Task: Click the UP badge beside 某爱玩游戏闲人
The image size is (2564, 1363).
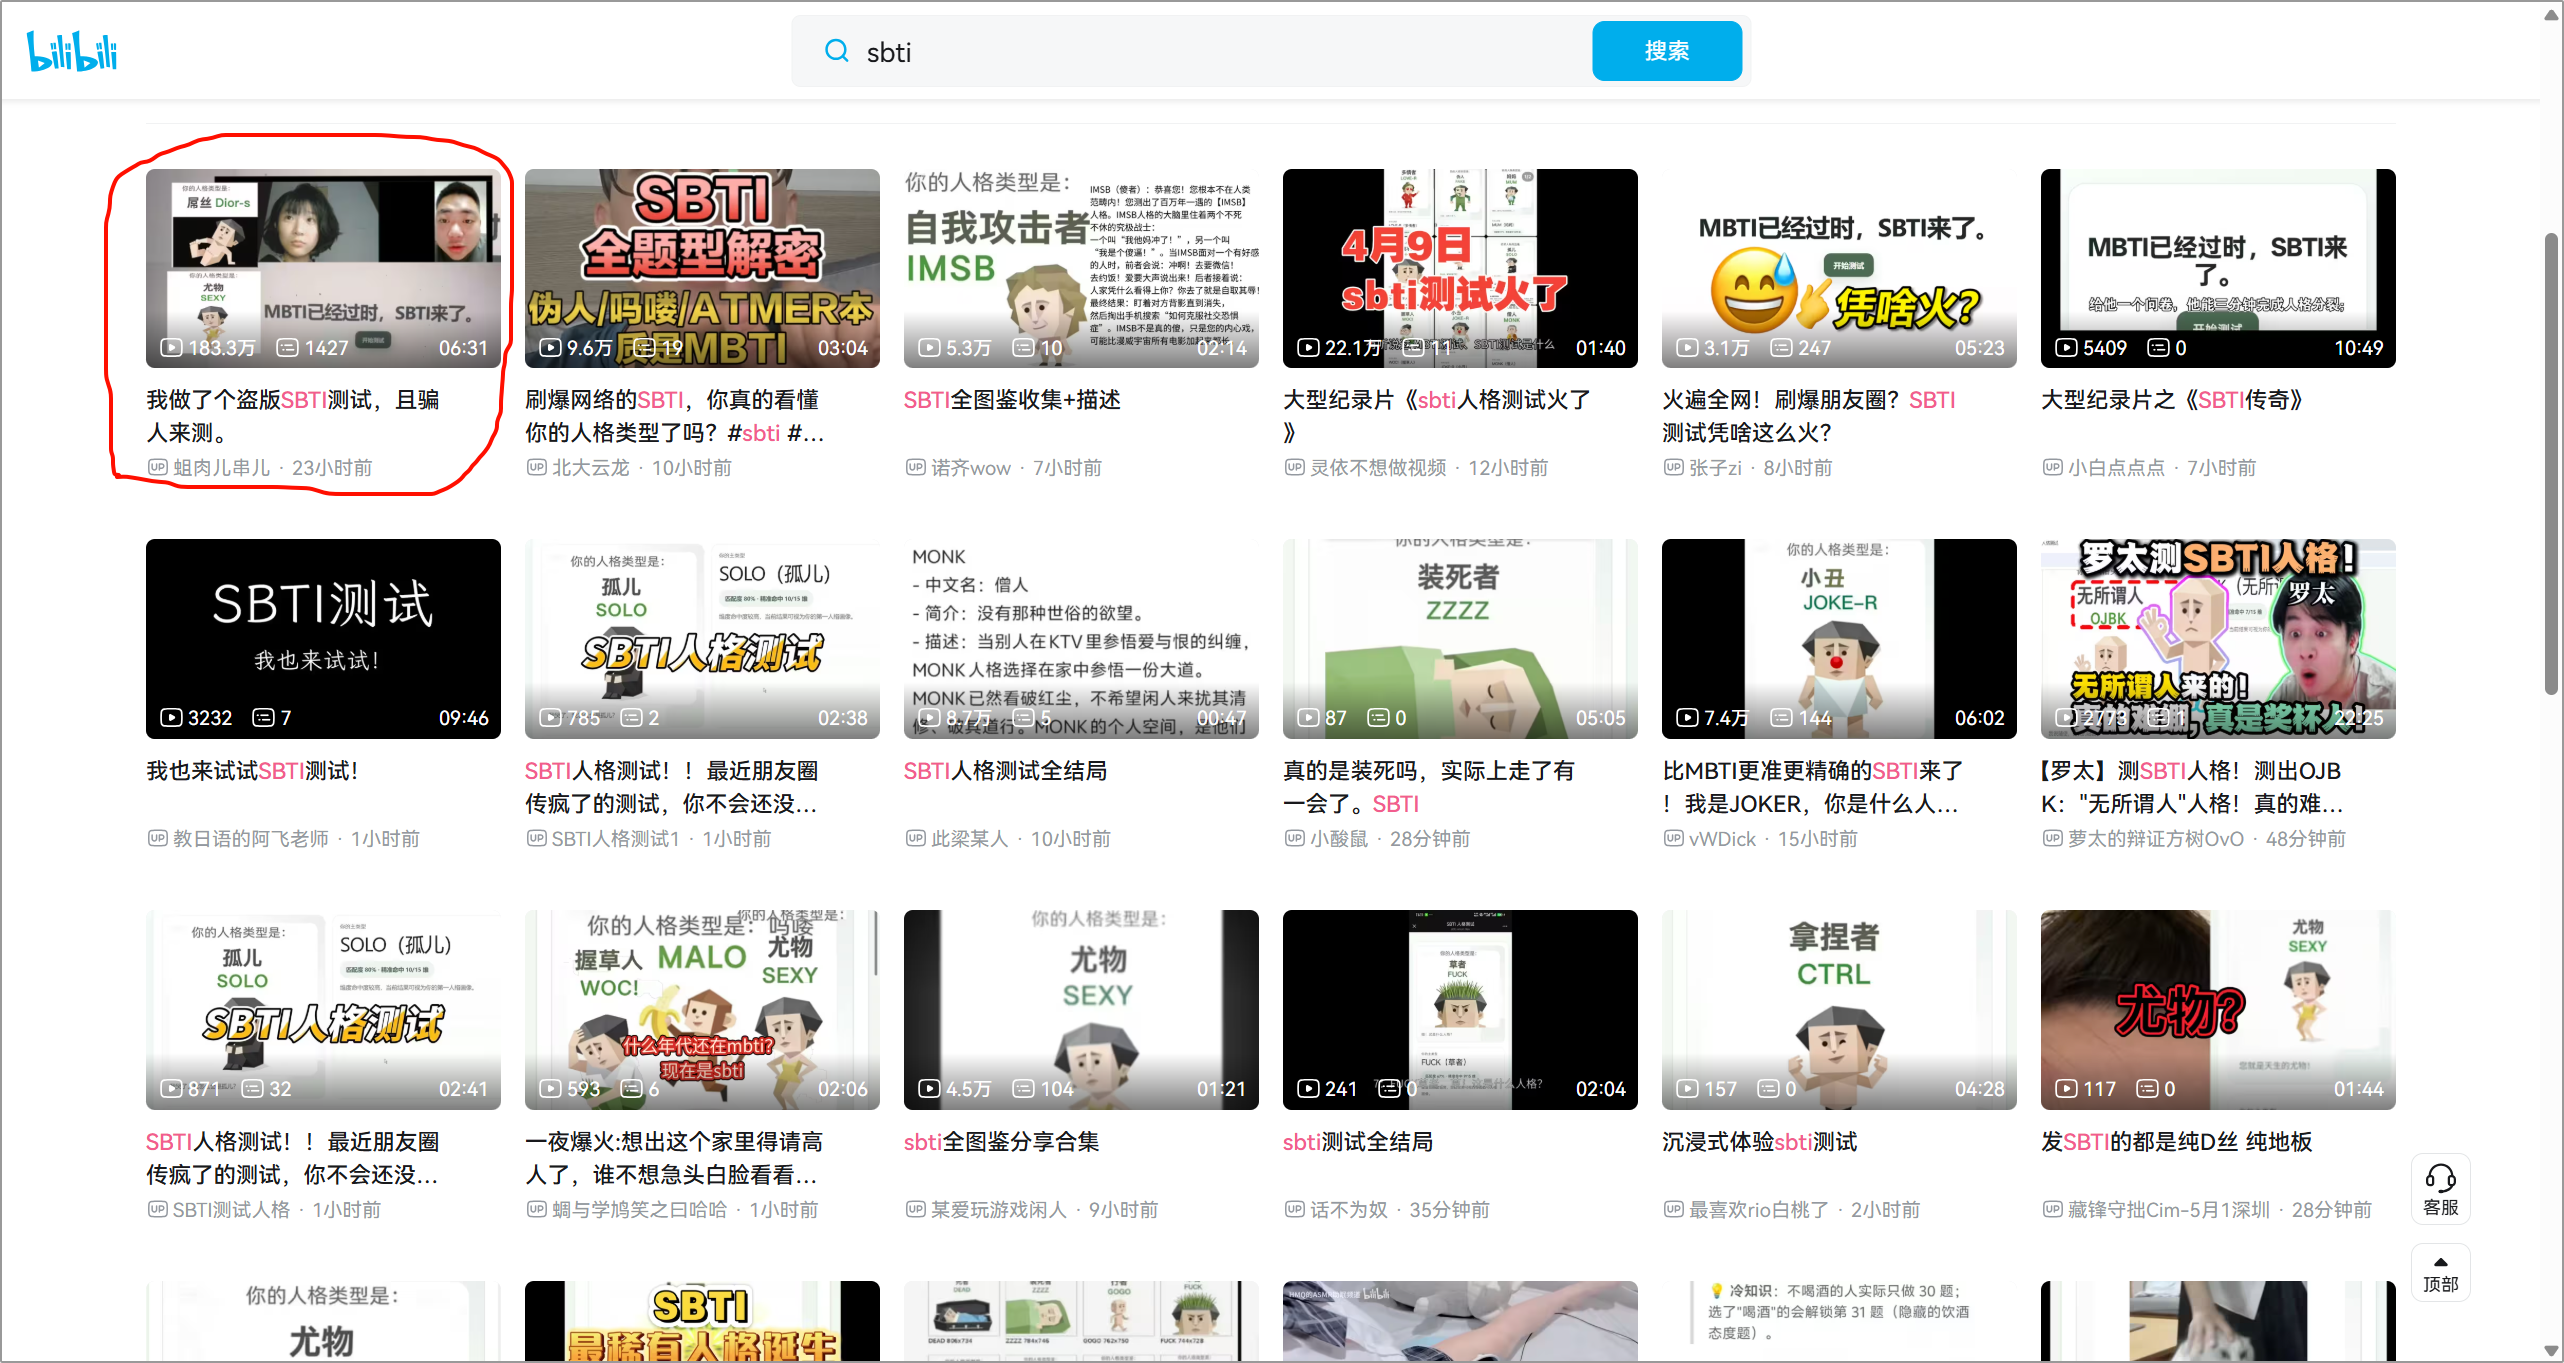Action: [915, 1209]
